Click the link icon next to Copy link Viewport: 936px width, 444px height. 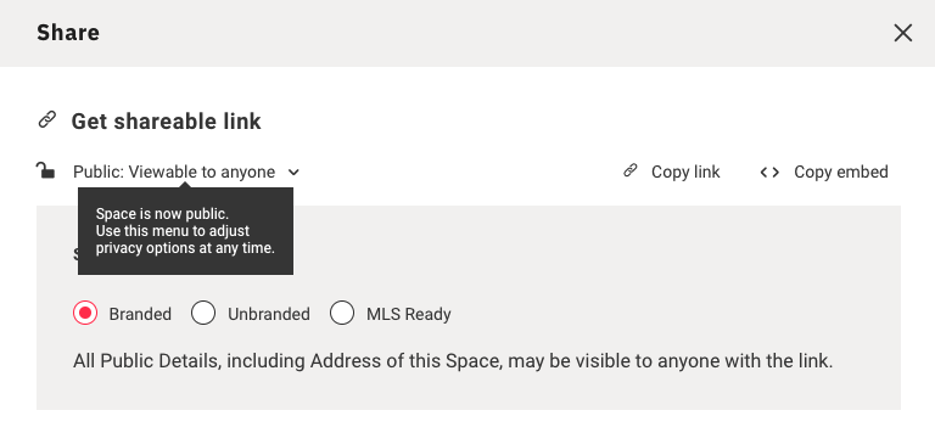(x=630, y=171)
